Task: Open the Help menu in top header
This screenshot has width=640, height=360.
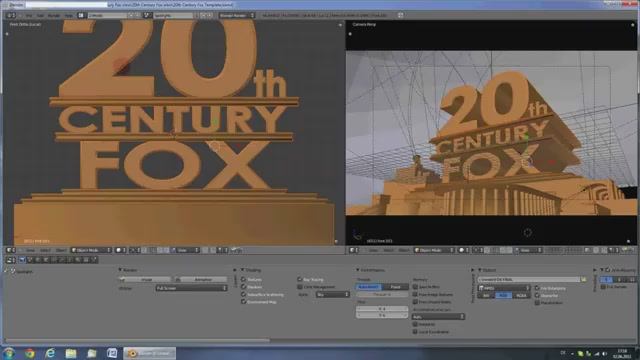Action: tap(69, 15)
